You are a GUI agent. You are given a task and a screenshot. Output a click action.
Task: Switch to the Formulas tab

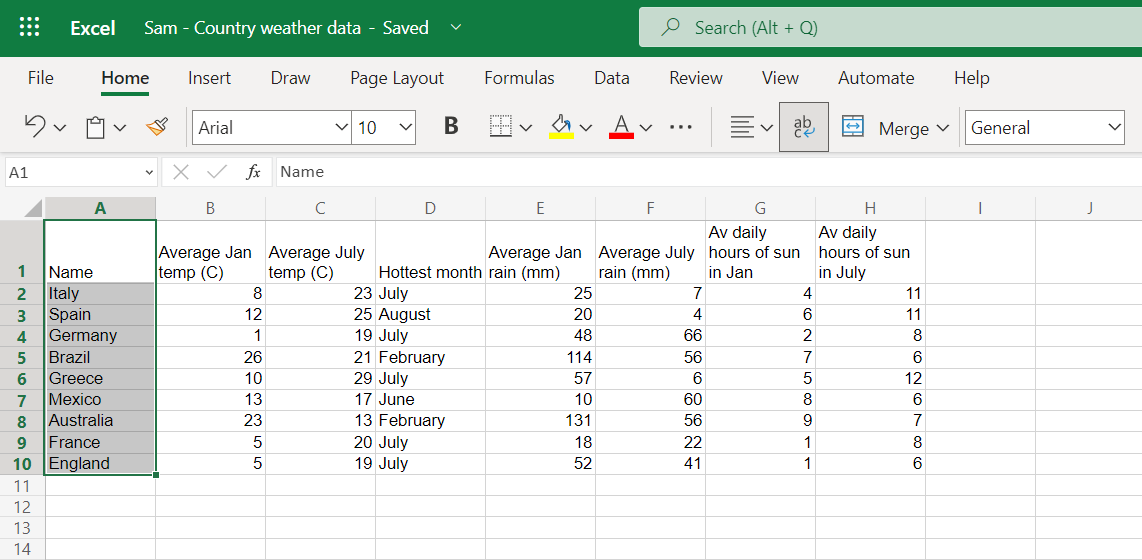point(519,78)
